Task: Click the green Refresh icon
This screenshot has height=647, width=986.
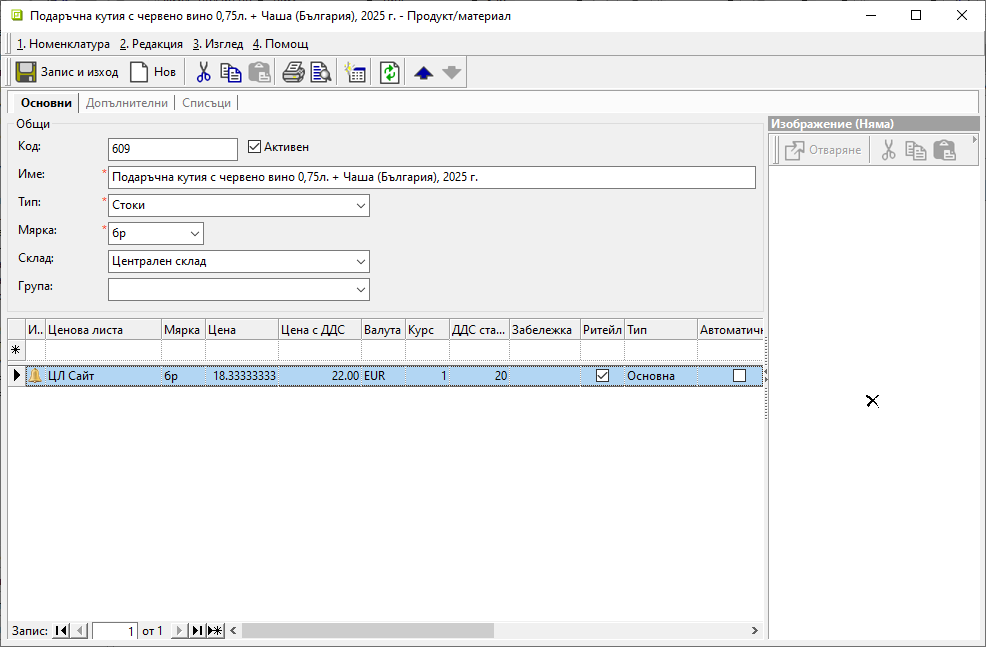Action: pyautogui.click(x=389, y=72)
